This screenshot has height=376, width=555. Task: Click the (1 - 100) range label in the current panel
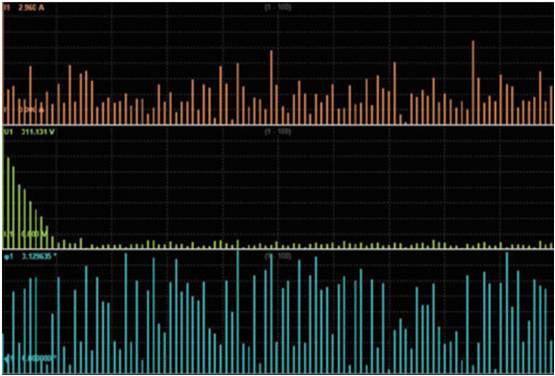(x=278, y=7)
